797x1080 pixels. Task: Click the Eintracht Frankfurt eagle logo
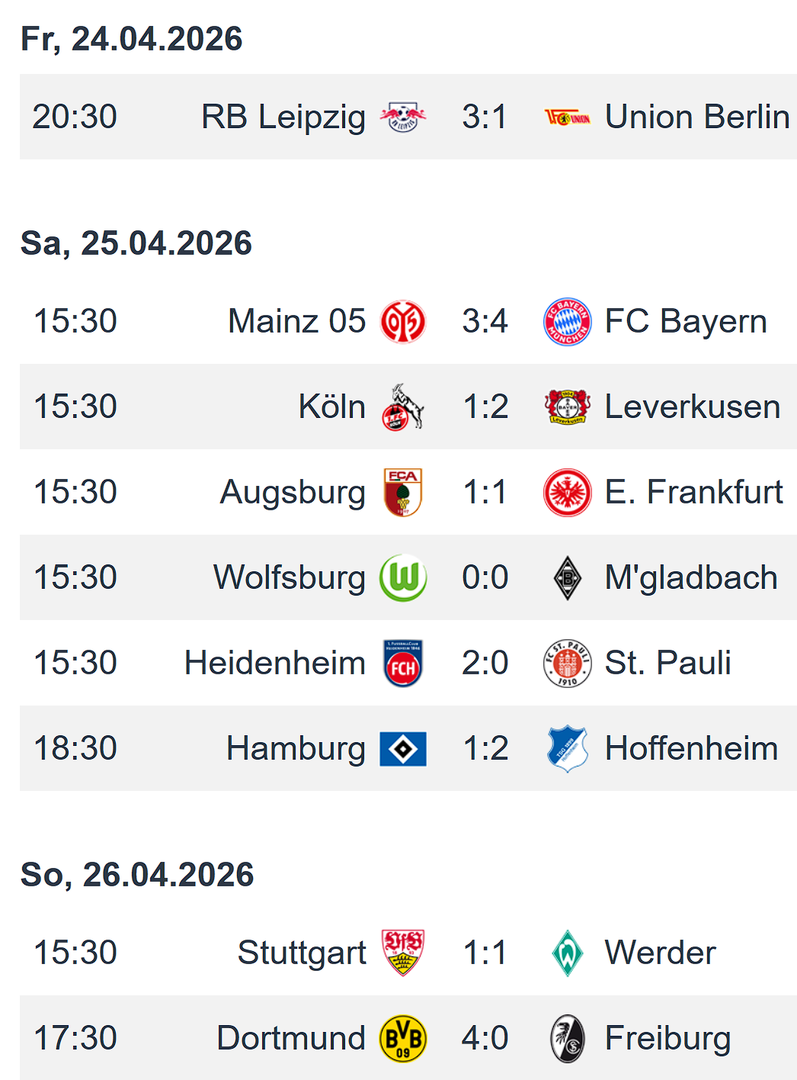(567, 492)
